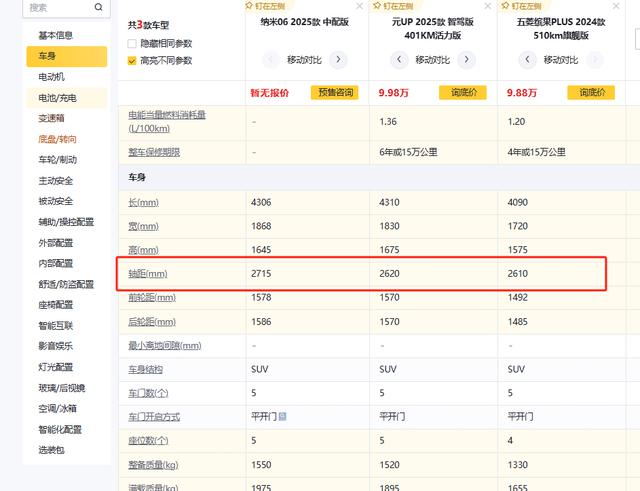Click the 6年或15万公里 warranty cell

(408, 152)
